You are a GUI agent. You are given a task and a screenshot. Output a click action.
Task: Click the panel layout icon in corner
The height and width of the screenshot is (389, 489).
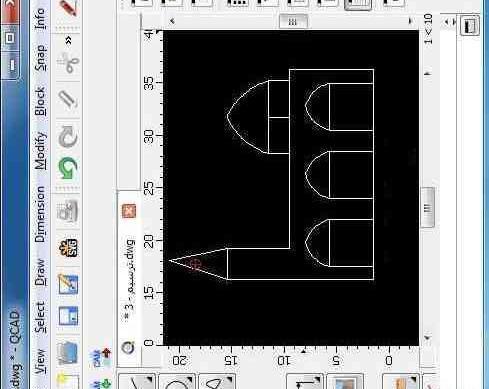pyautogui.click(x=469, y=25)
